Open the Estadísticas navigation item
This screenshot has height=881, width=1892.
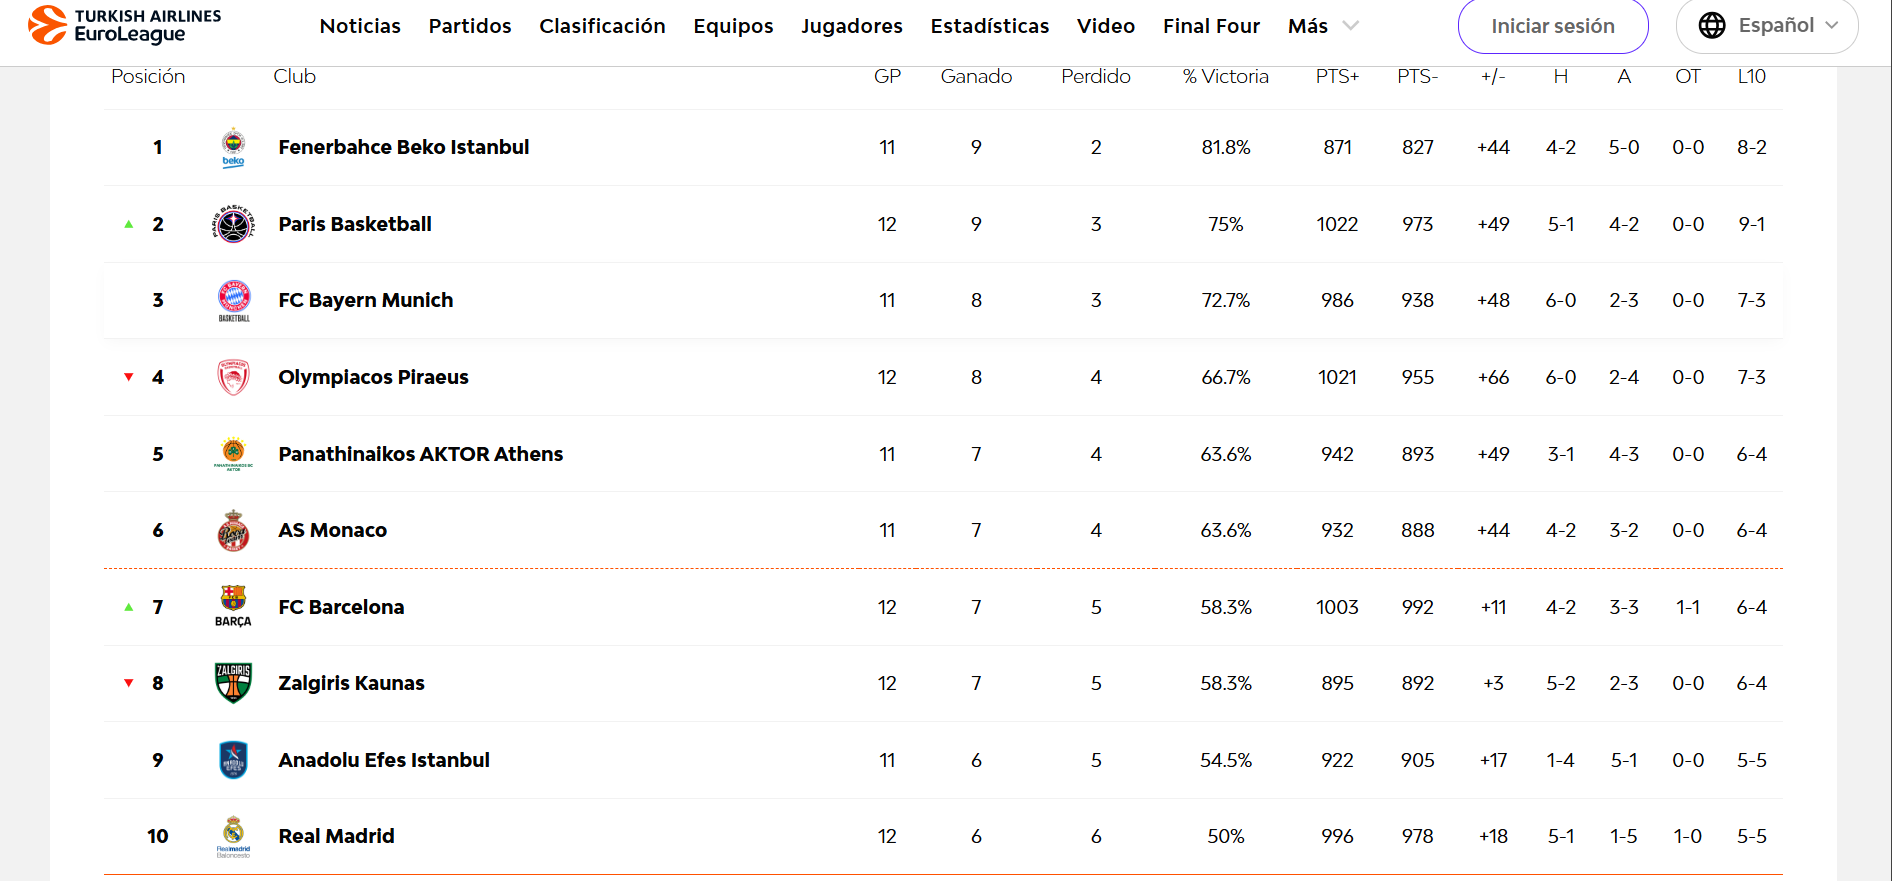point(989,26)
